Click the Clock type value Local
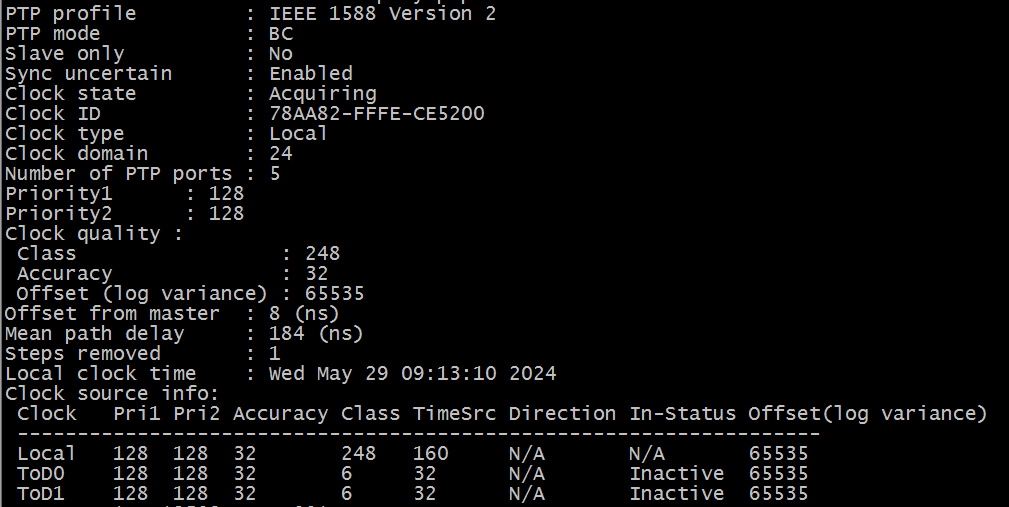Image resolution: width=1009 pixels, height=507 pixels. click(298, 133)
